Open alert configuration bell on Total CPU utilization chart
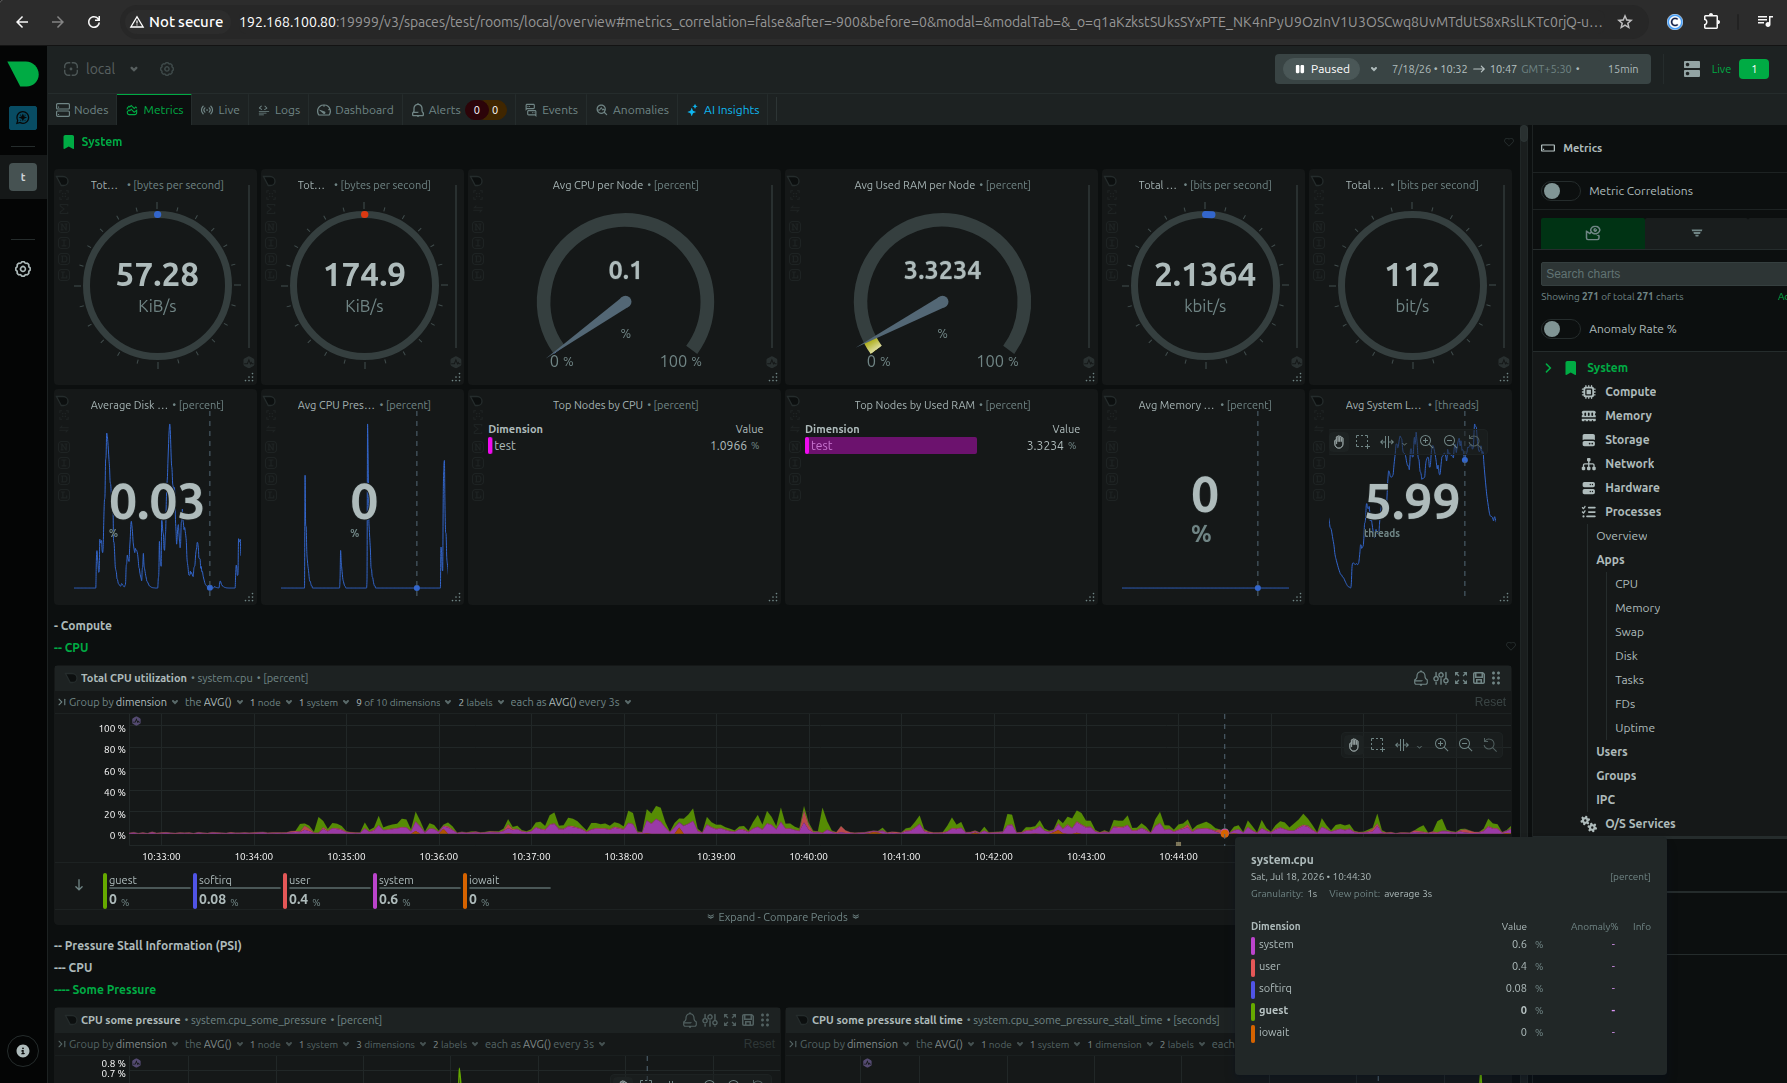The height and width of the screenshot is (1083, 1787). [x=1420, y=678]
